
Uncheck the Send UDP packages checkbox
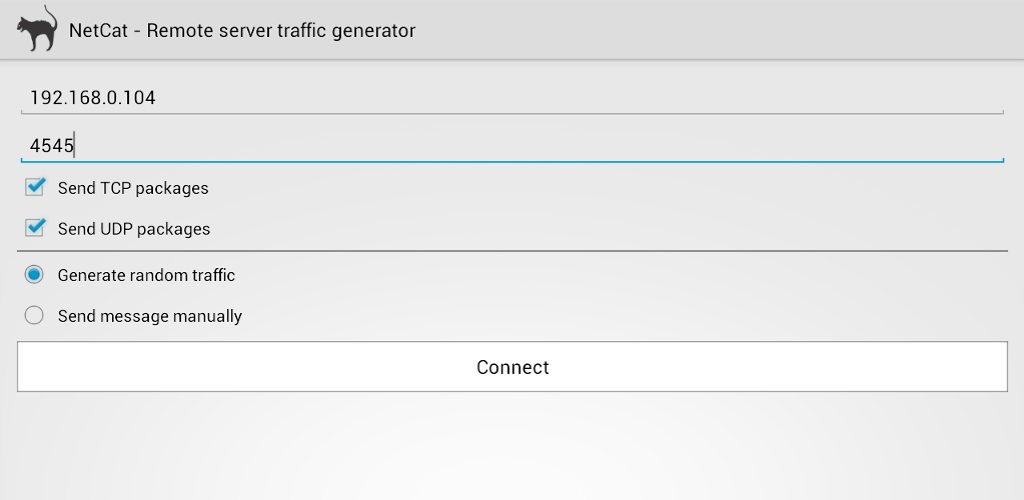click(35, 228)
